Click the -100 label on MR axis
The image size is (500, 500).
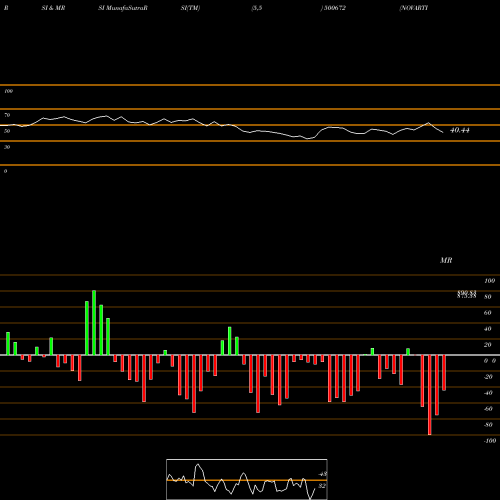click(490, 441)
